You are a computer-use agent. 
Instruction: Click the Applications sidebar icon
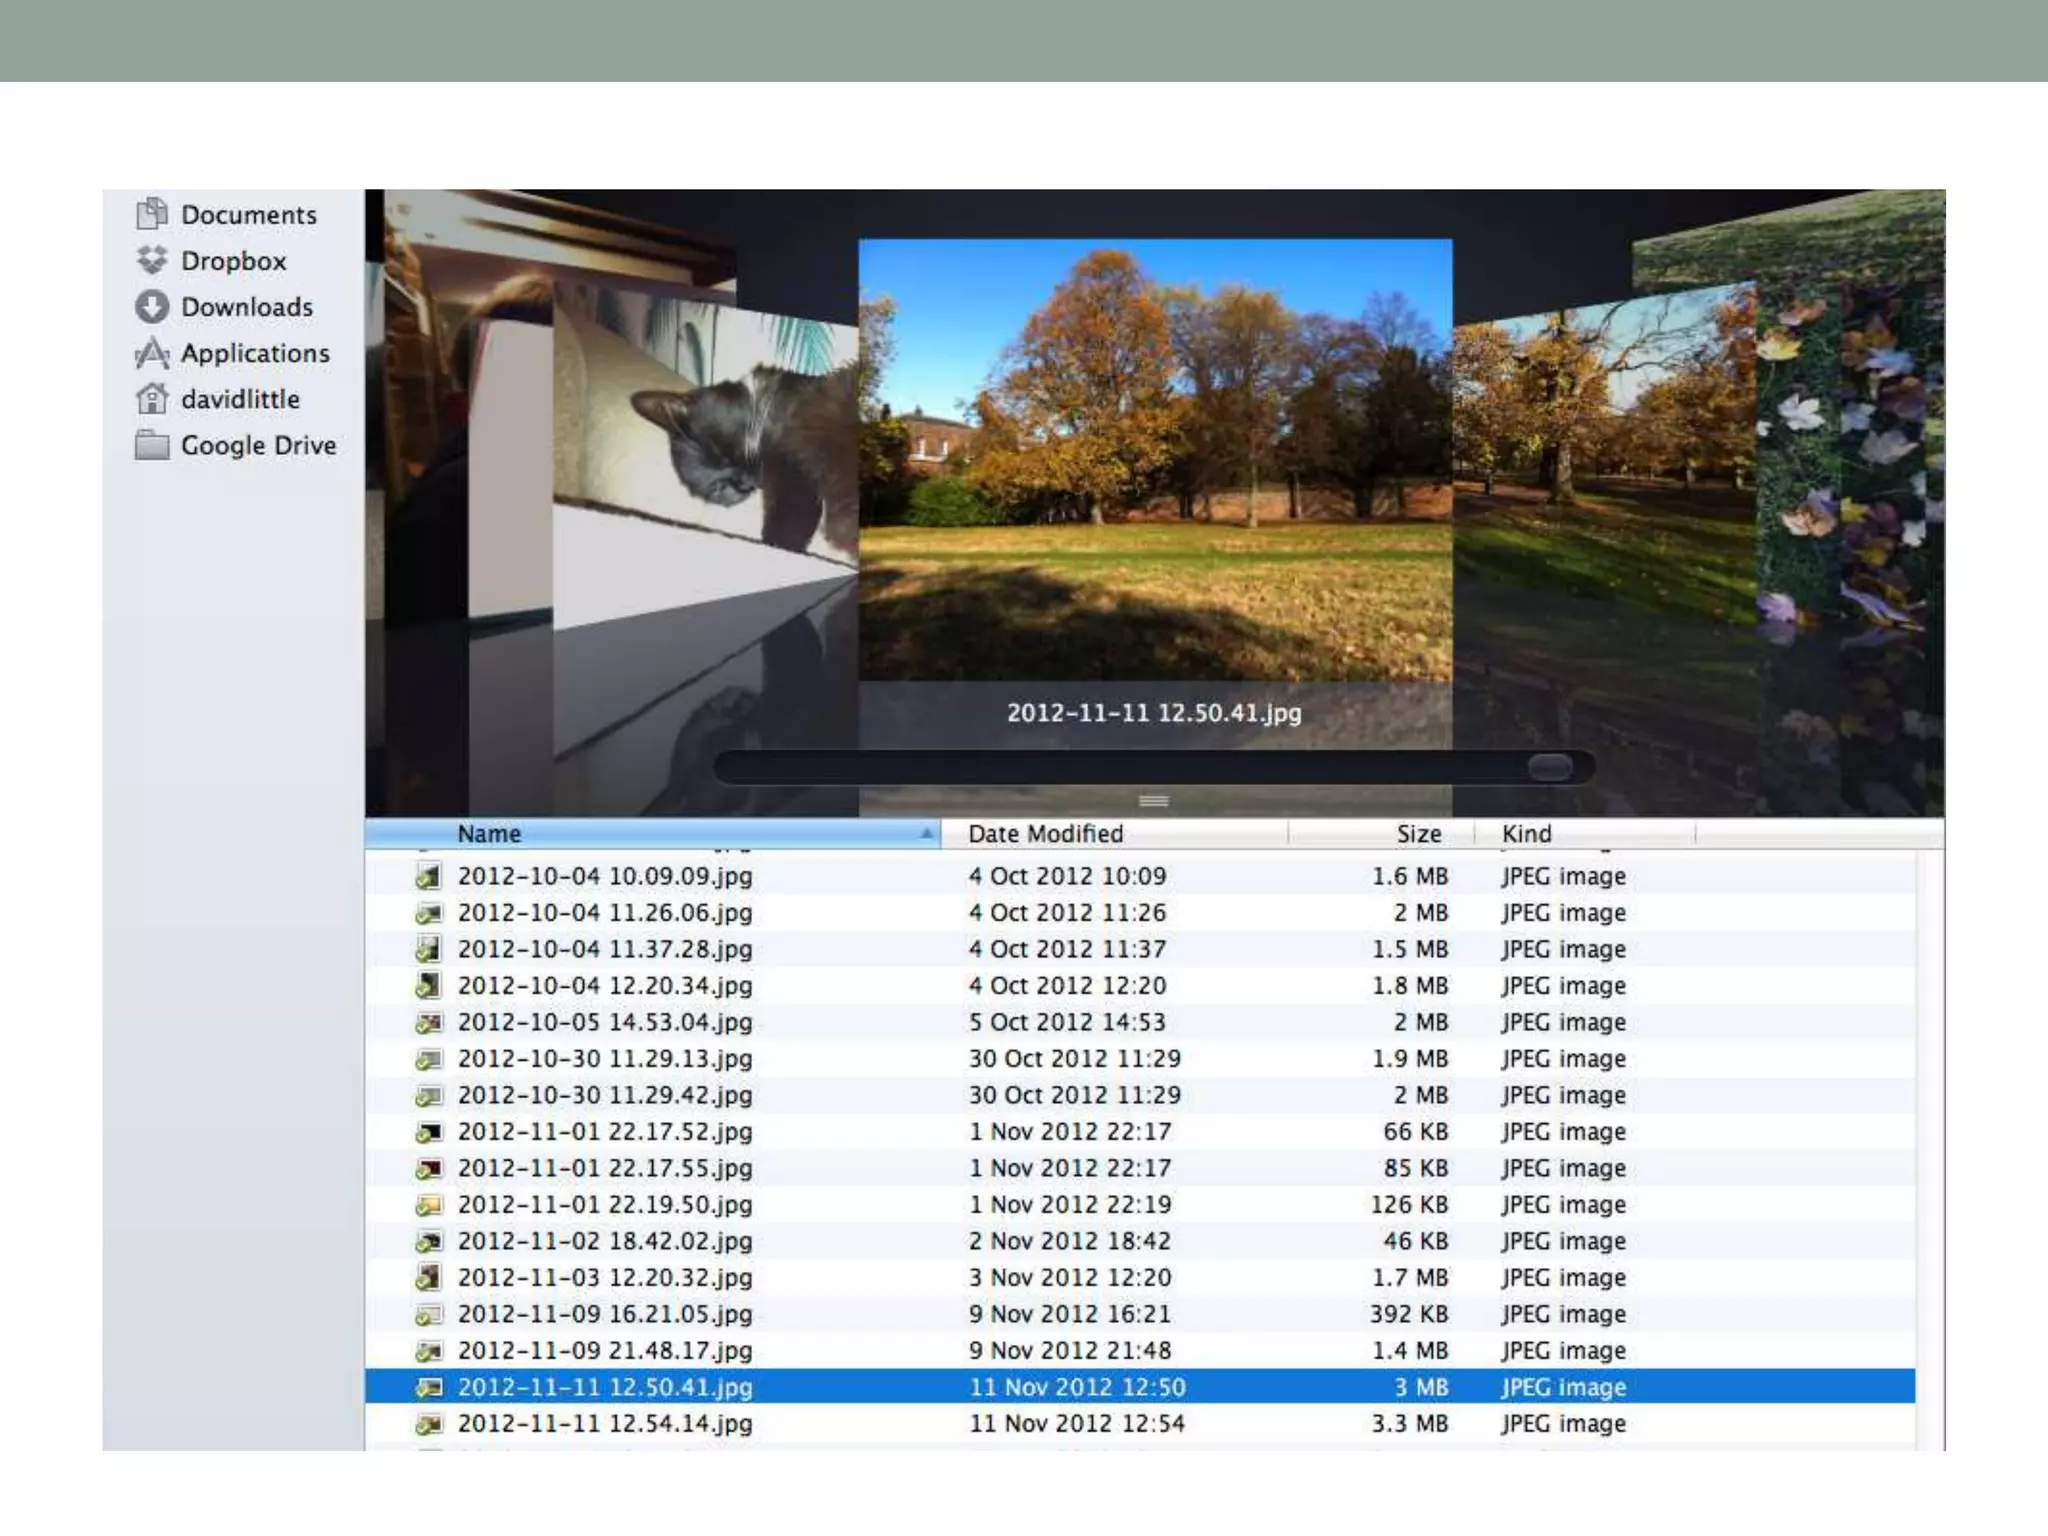(152, 353)
